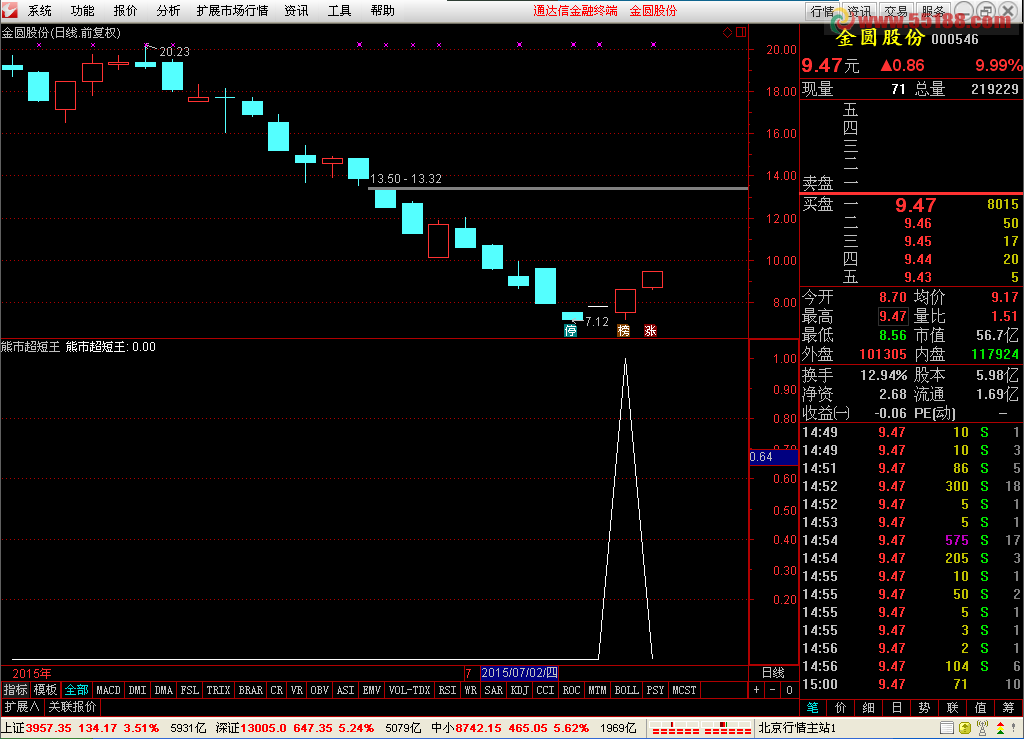Screen dimensions: 1024x739
Task: Switch to the ROC indicator
Action: [x=571, y=690]
